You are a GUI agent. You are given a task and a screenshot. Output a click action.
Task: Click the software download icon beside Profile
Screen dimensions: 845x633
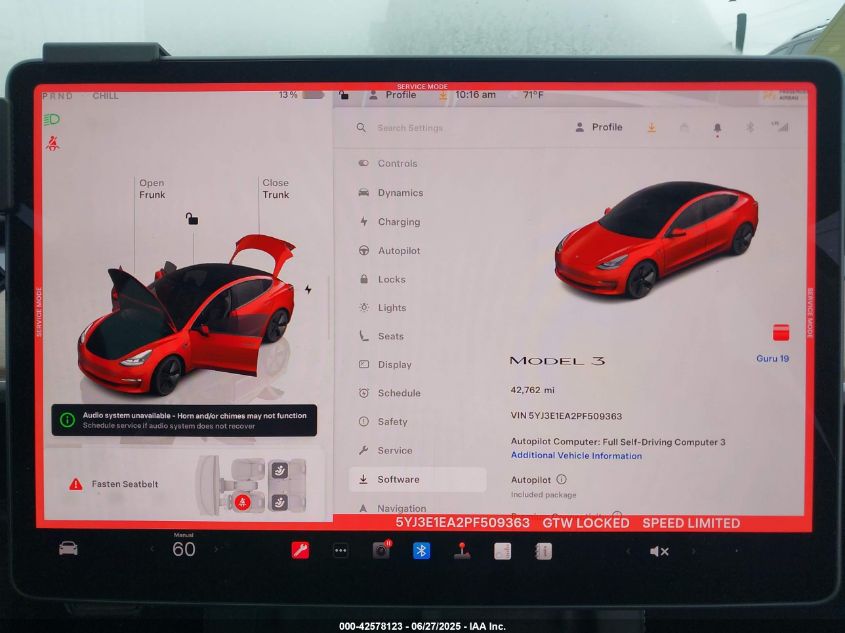click(651, 128)
